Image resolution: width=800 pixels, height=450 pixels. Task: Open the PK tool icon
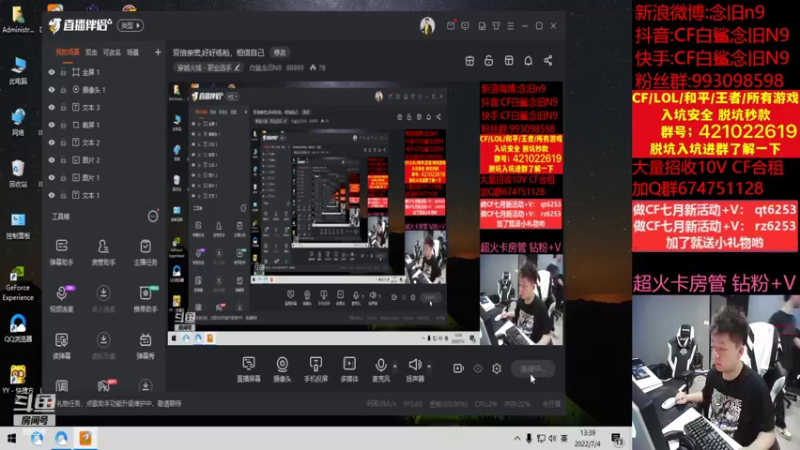click(x=104, y=386)
